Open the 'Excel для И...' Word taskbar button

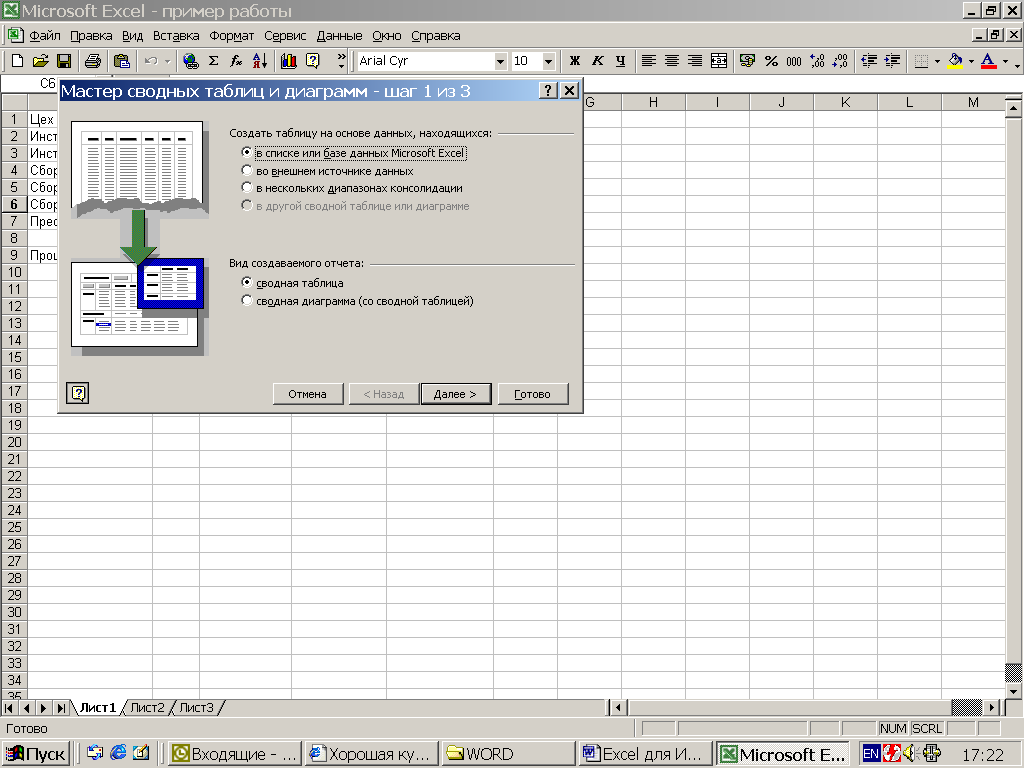pos(644,754)
